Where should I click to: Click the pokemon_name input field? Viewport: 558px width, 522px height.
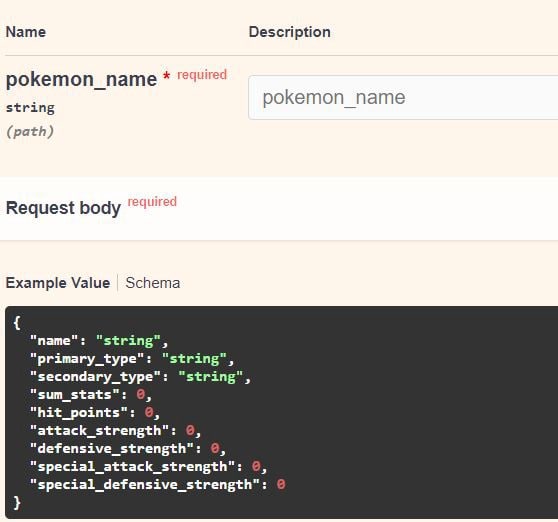(403, 97)
